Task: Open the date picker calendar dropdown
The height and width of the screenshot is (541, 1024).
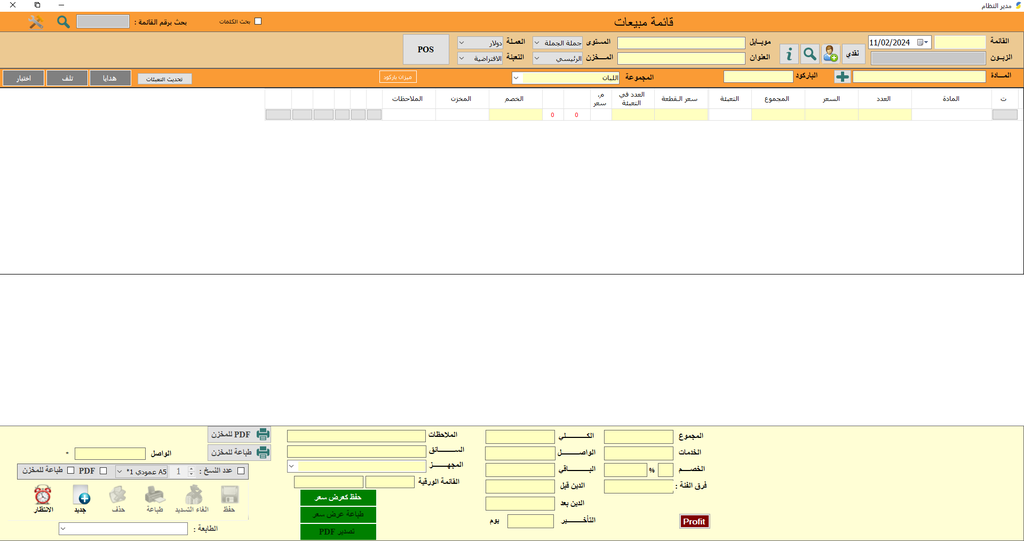Action: (925, 43)
